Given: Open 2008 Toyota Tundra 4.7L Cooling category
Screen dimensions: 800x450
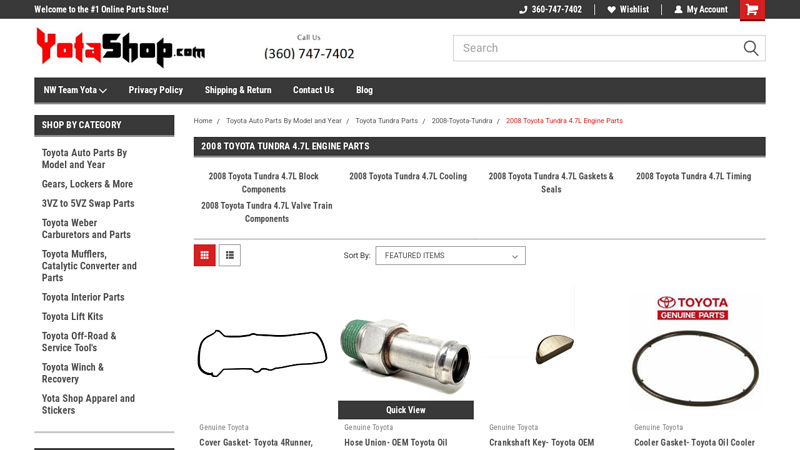Looking at the screenshot, I should point(408,176).
